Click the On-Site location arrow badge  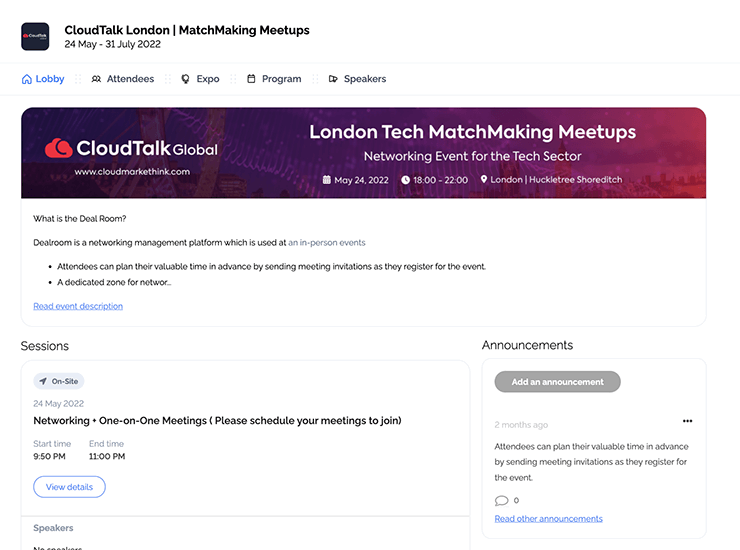59,381
